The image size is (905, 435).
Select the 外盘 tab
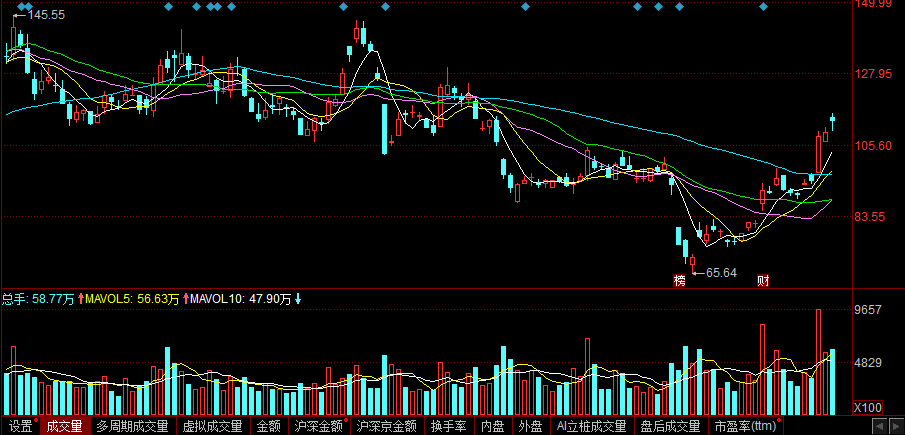530,426
